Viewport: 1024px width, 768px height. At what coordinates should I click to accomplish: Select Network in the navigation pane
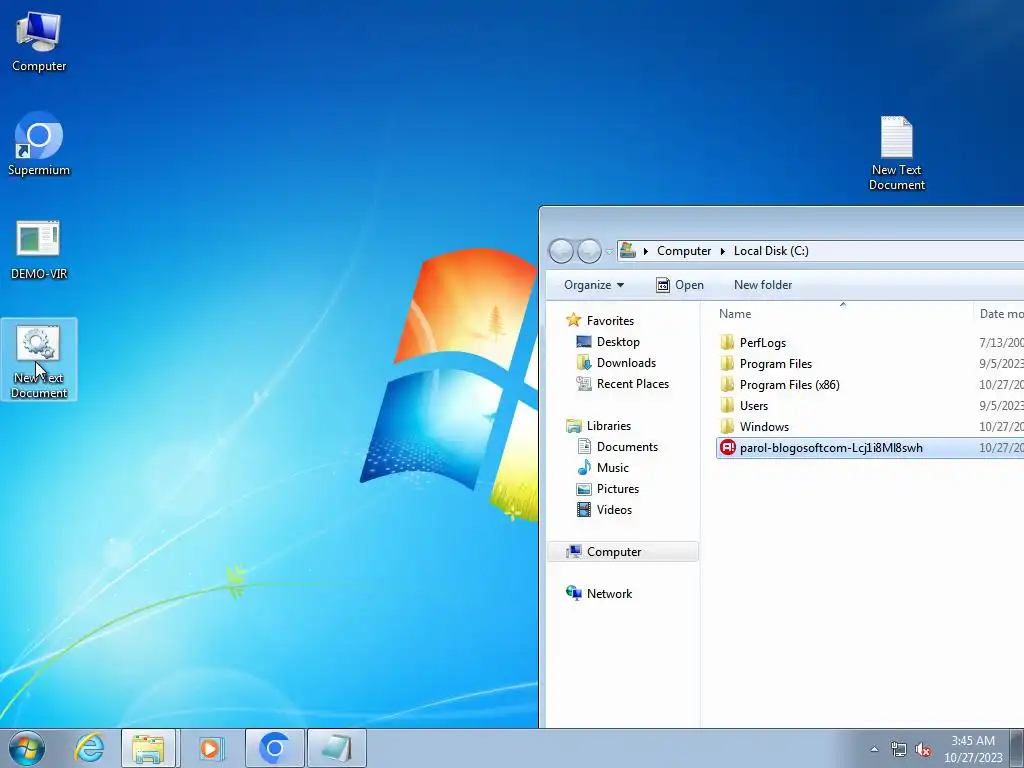tap(609, 594)
